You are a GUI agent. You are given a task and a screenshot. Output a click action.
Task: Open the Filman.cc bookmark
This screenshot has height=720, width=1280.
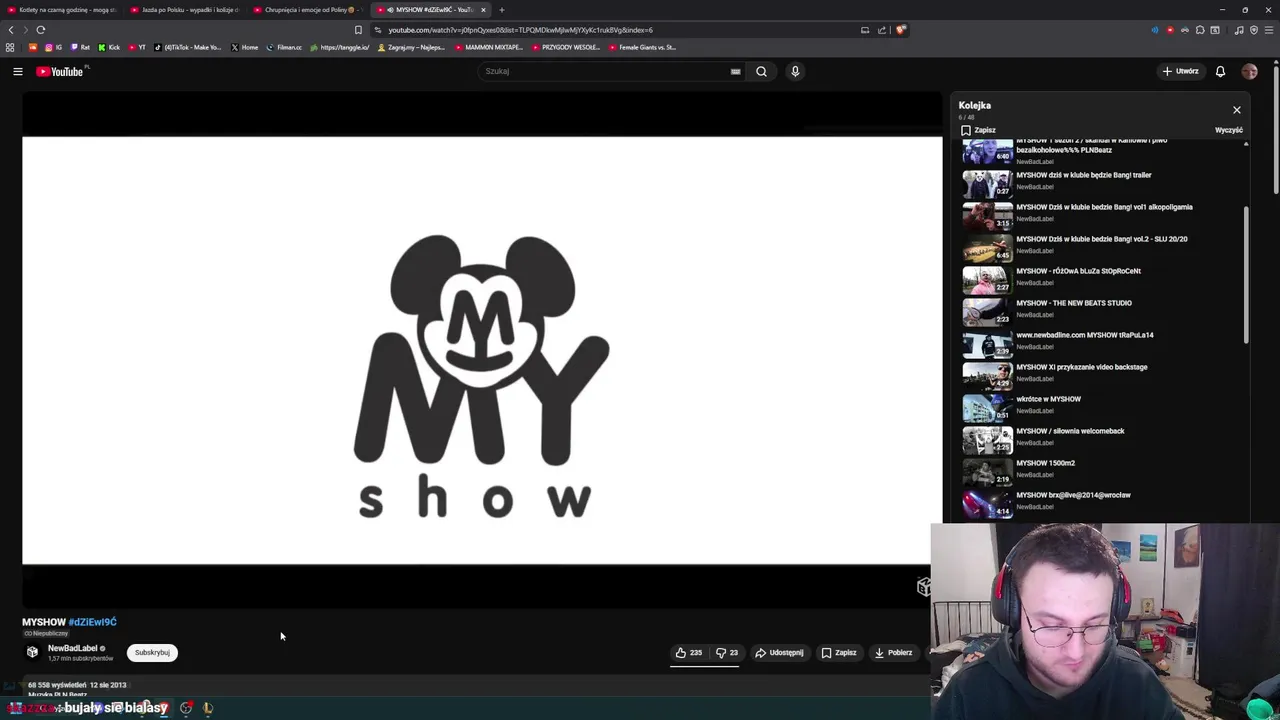click(x=284, y=47)
